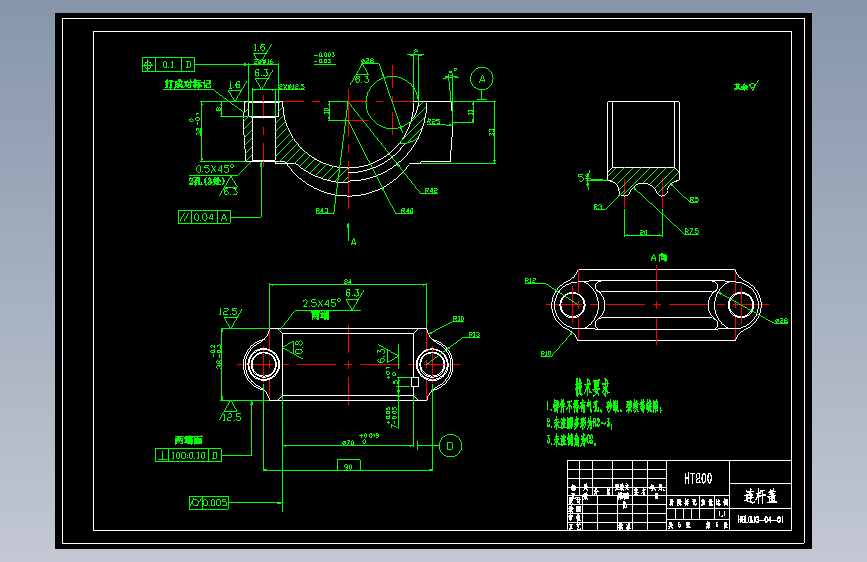Select the position tolerance symbol in the 0.1 frame
The height and width of the screenshot is (562, 867).
(148, 65)
